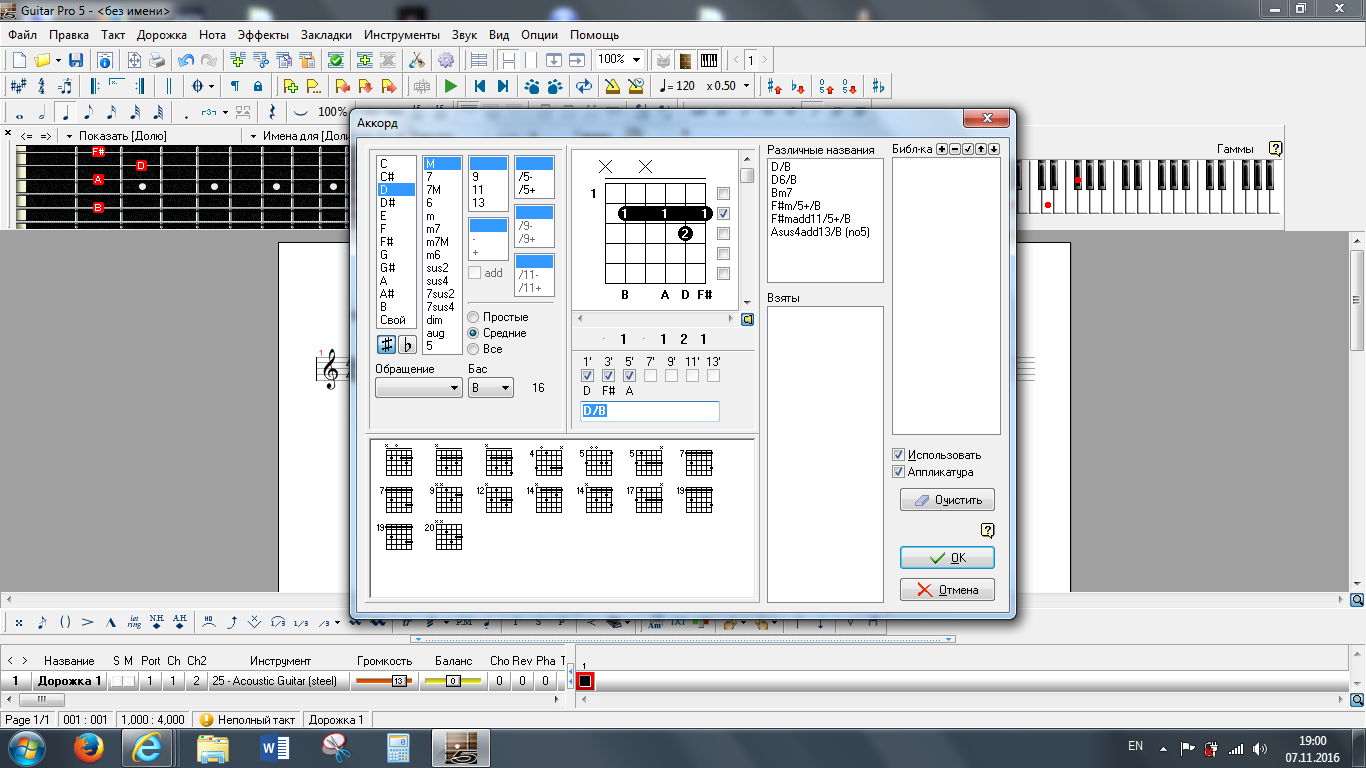The image size is (1366, 768).
Task: Click the Отмена button
Action: click(947, 590)
